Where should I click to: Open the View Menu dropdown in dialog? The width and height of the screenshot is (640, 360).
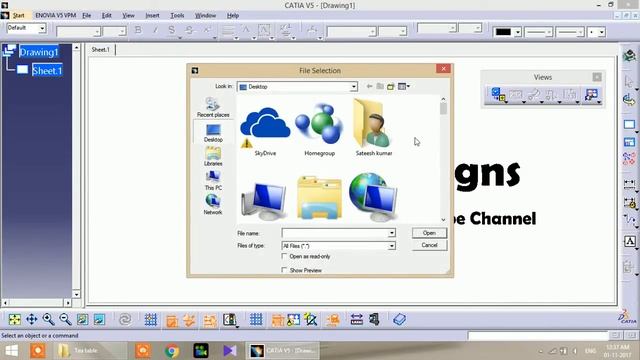(x=404, y=86)
